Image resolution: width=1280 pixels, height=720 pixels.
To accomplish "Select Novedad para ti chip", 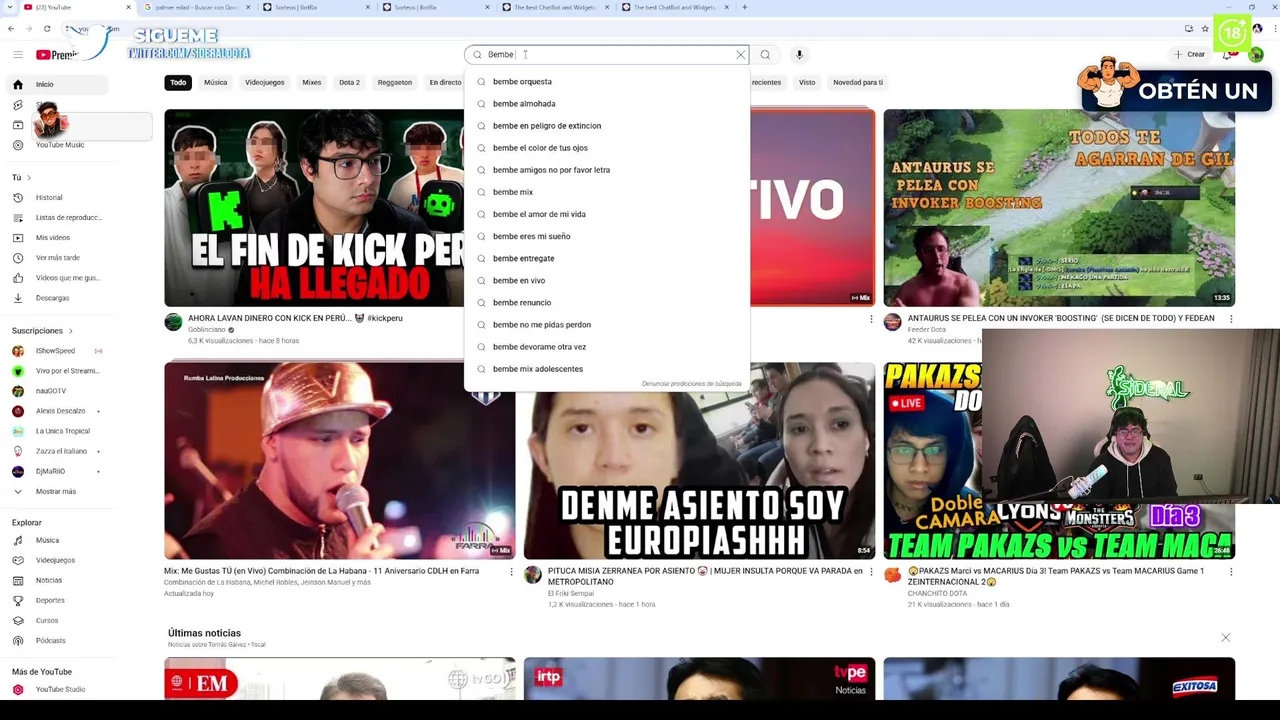I will point(858,82).
